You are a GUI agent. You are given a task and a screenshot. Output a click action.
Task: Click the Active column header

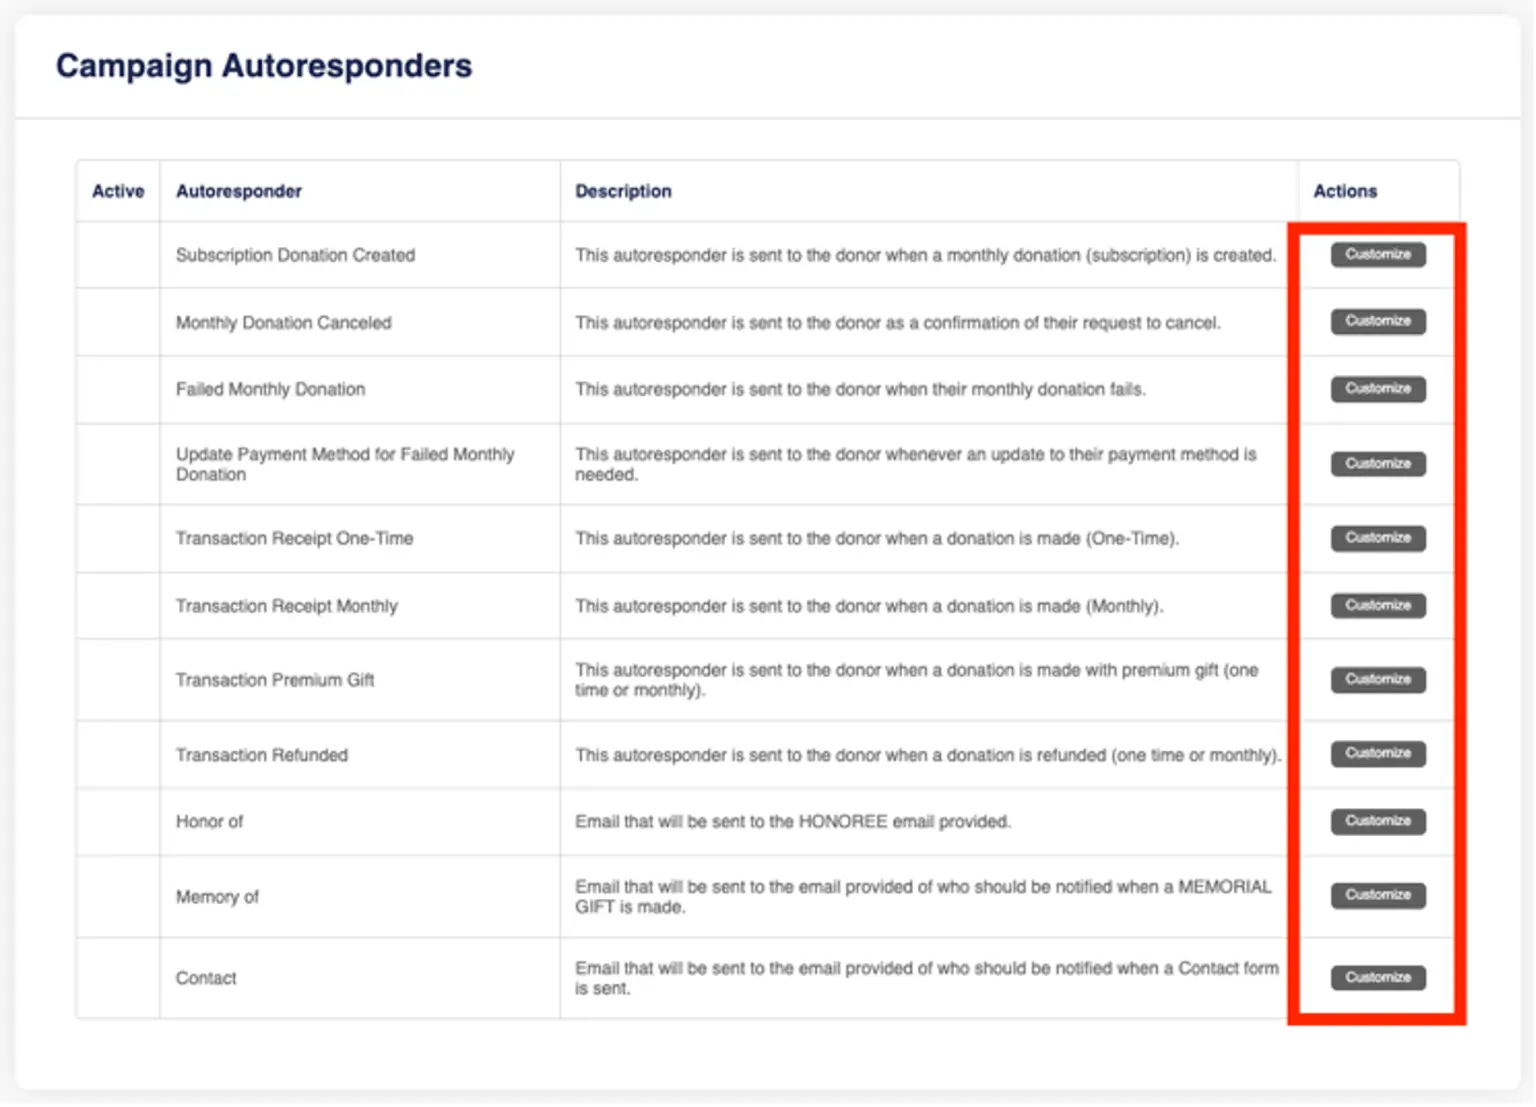[x=118, y=191]
